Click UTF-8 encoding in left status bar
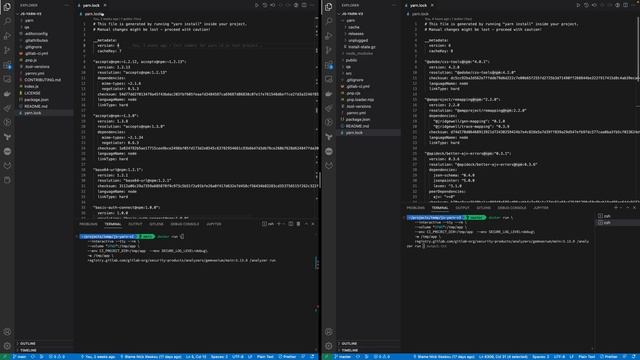 point(238,357)
